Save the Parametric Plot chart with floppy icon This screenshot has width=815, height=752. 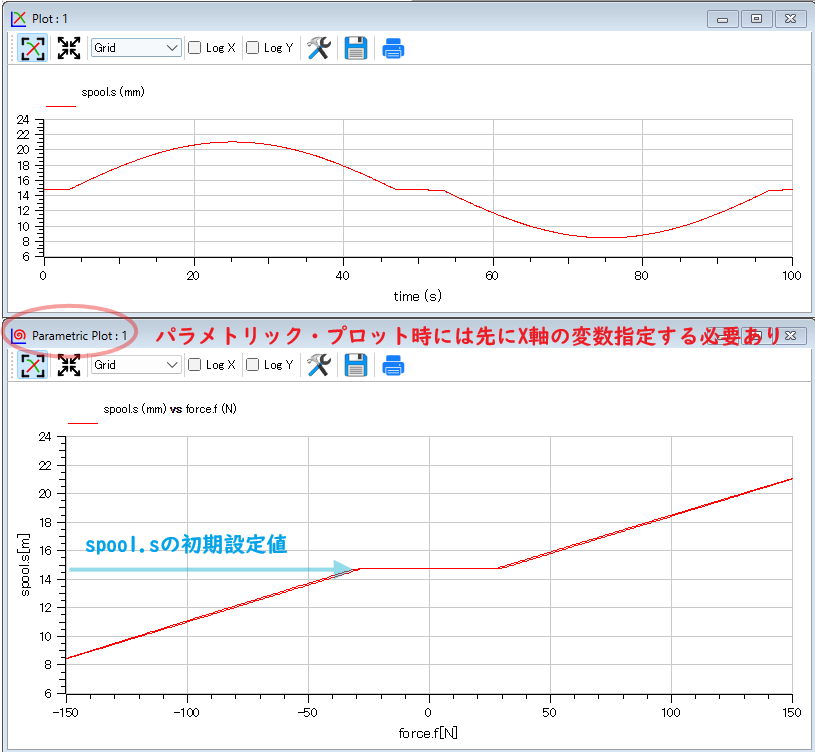(356, 365)
